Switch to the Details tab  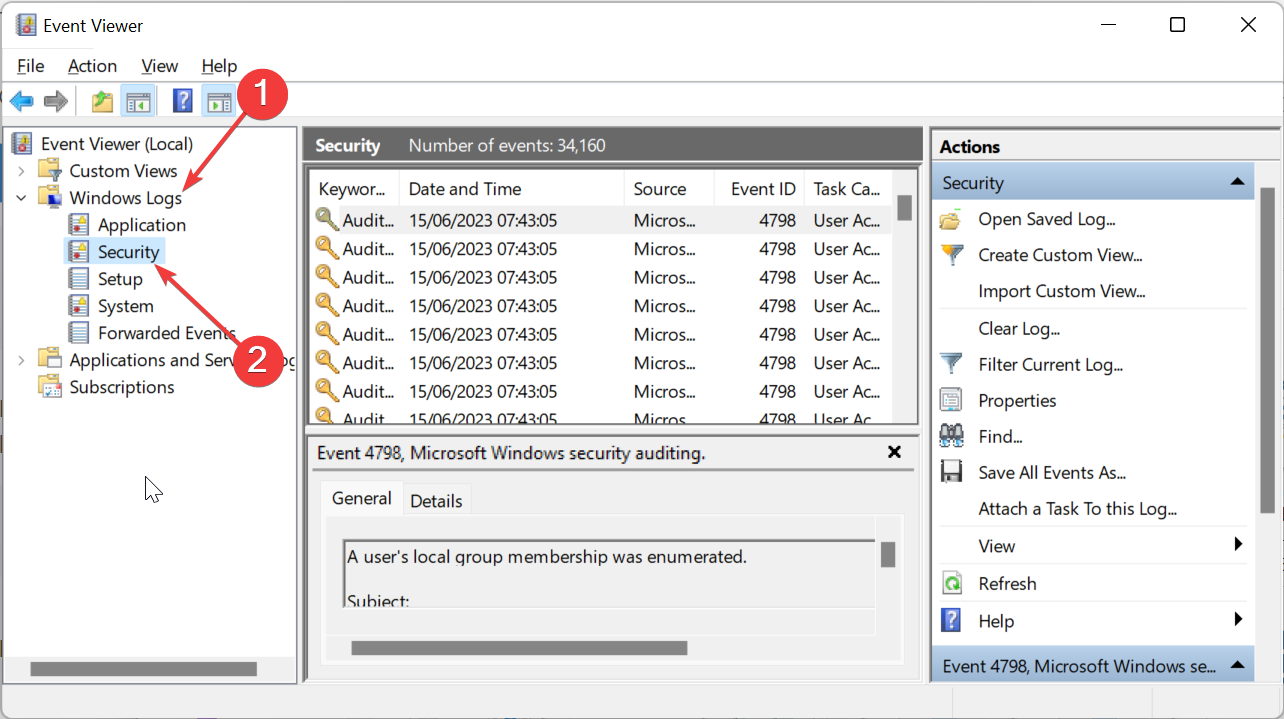point(437,501)
